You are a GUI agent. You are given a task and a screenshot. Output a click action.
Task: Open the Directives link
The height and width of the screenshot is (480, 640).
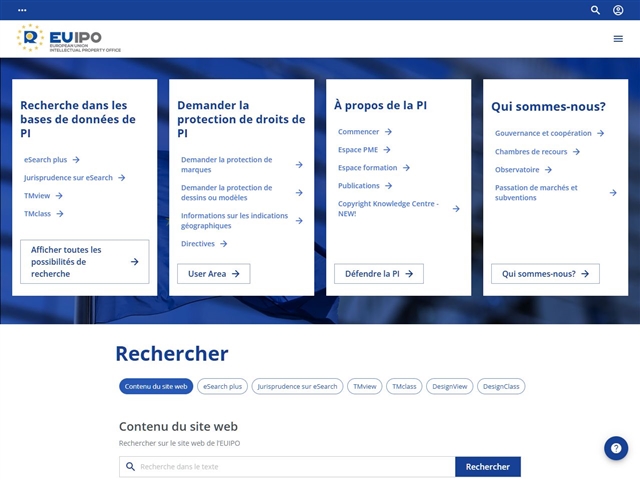coord(198,244)
